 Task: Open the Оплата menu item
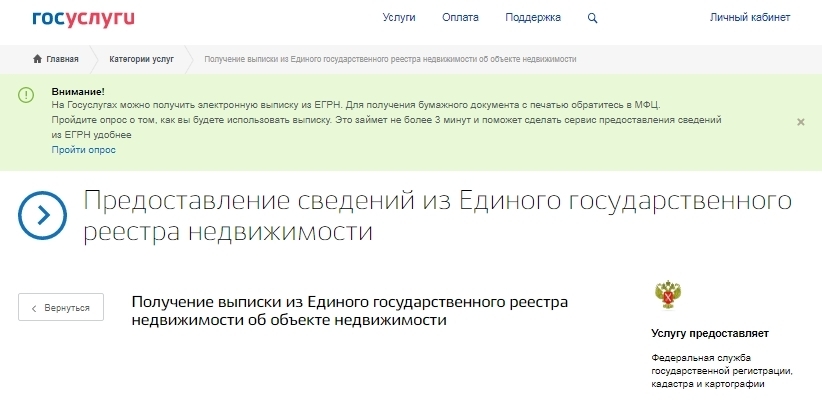point(460,18)
